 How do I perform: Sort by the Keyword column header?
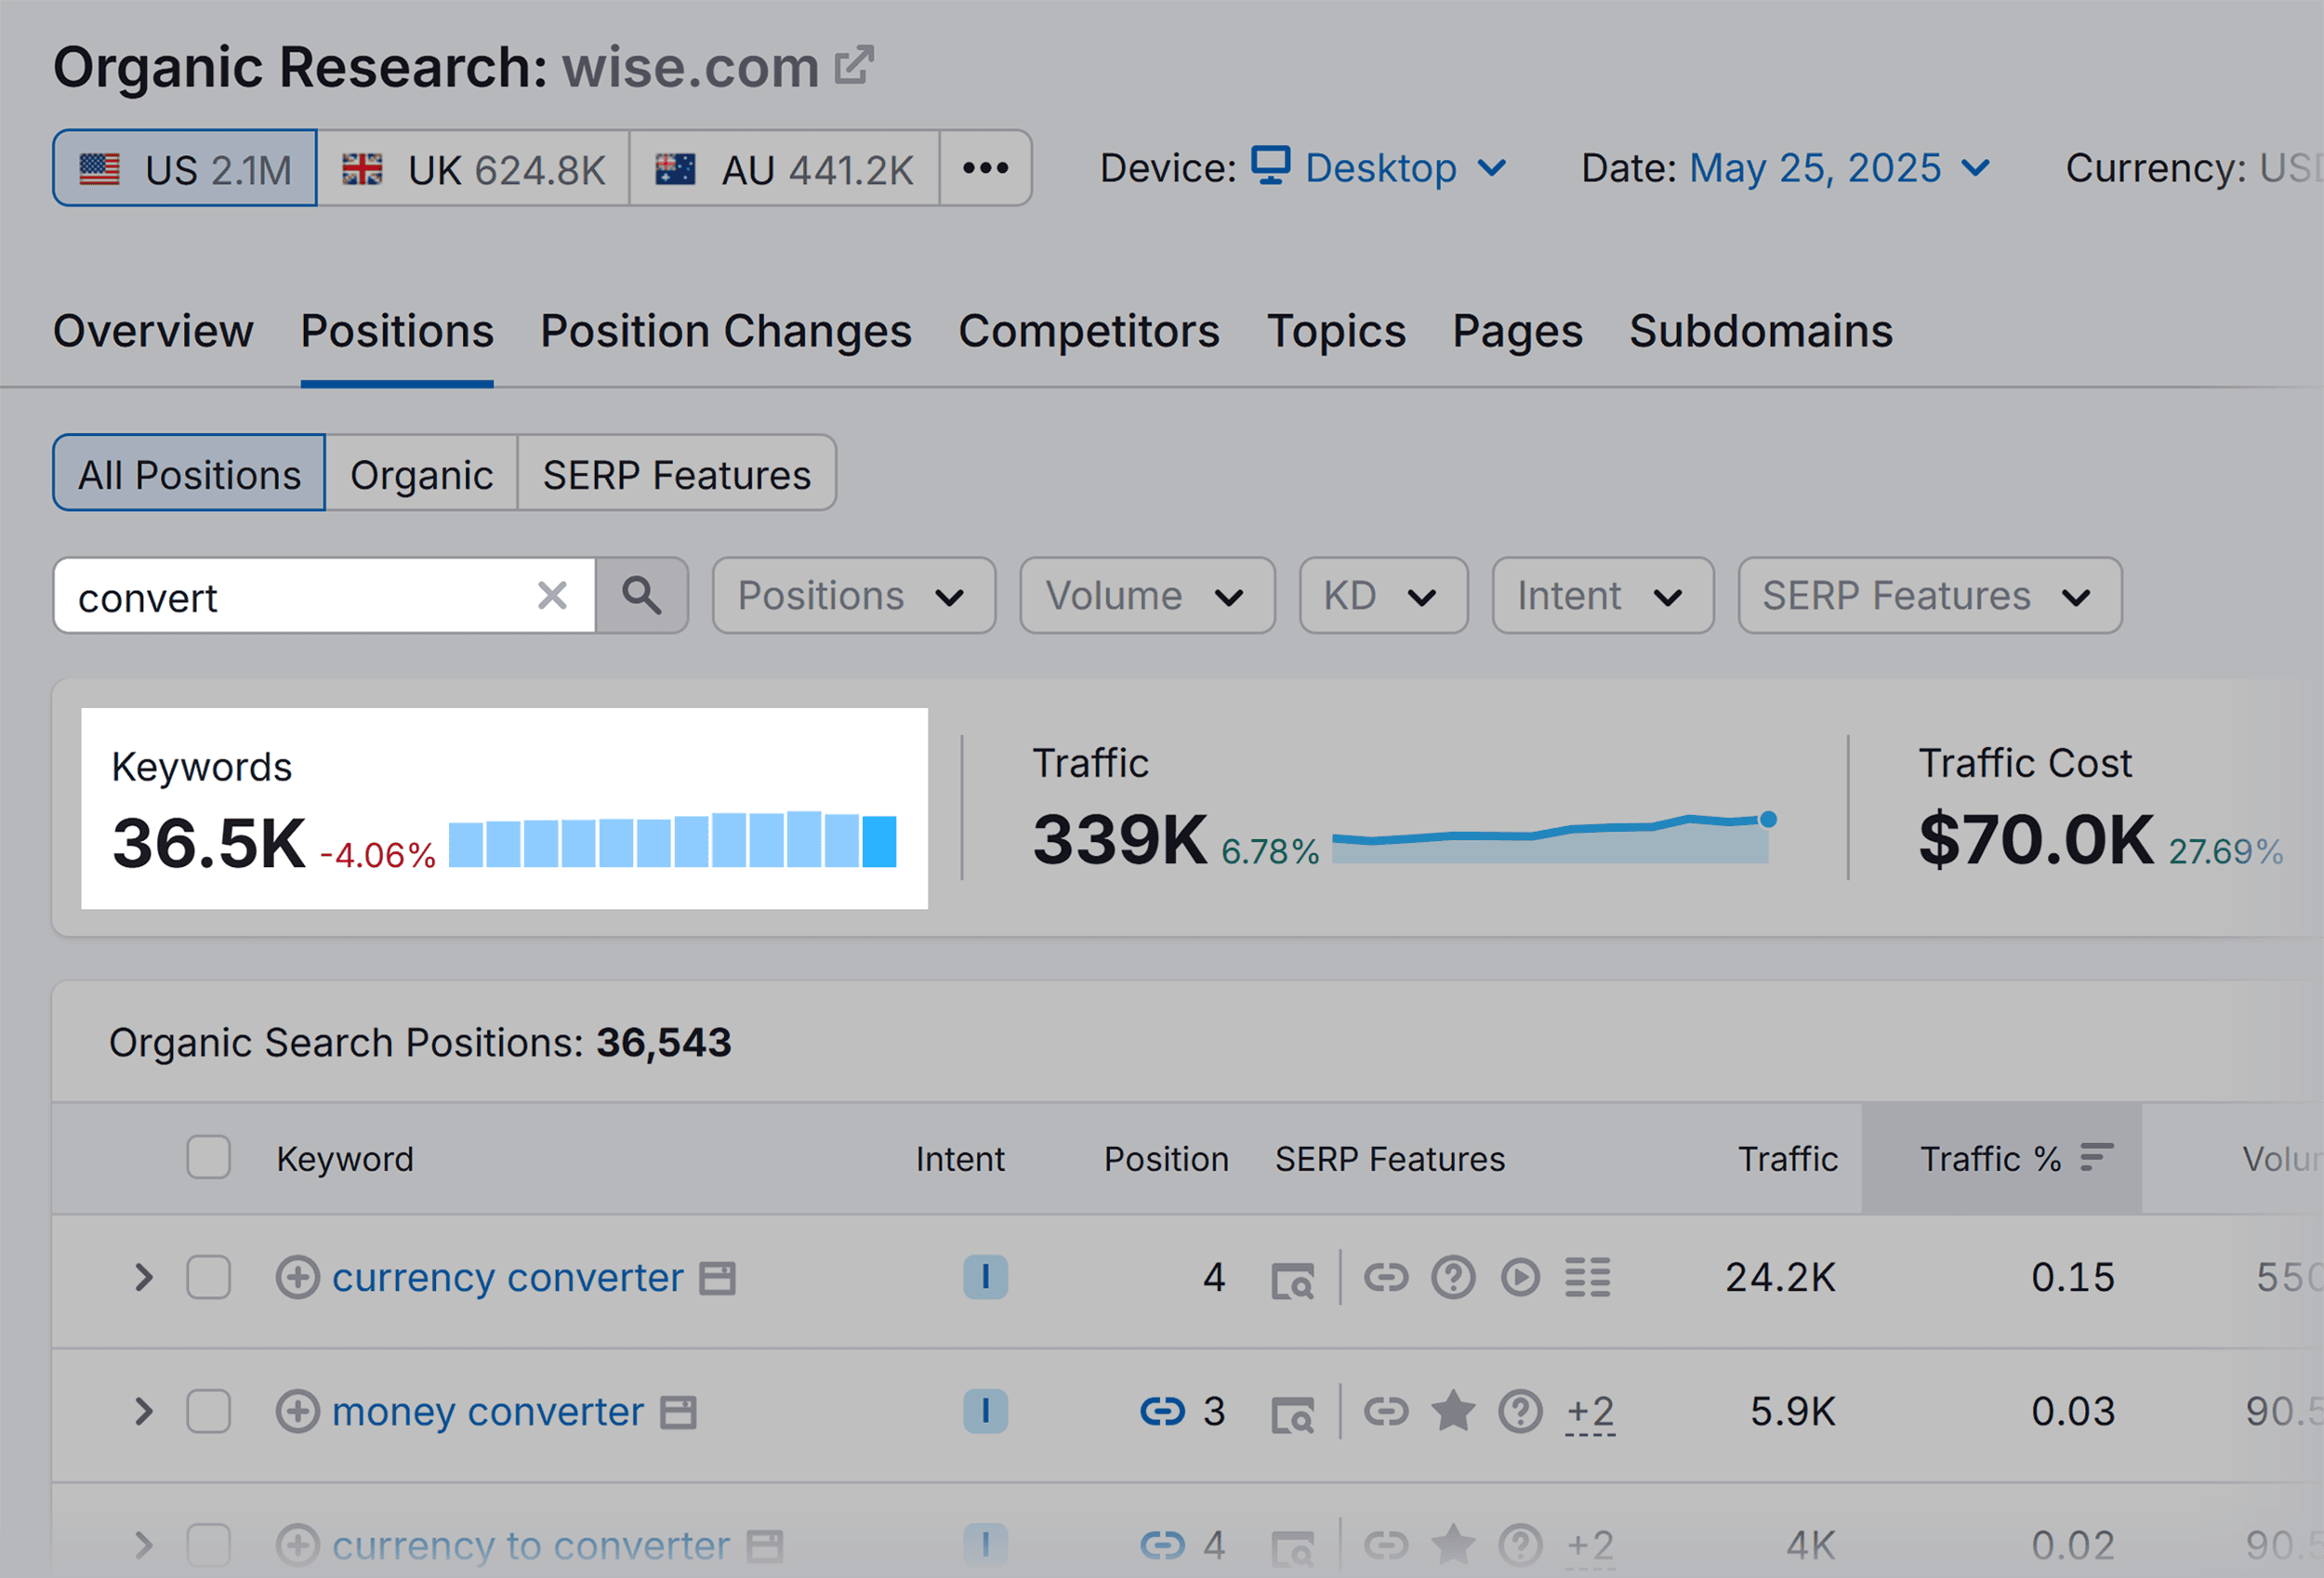point(344,1158)
